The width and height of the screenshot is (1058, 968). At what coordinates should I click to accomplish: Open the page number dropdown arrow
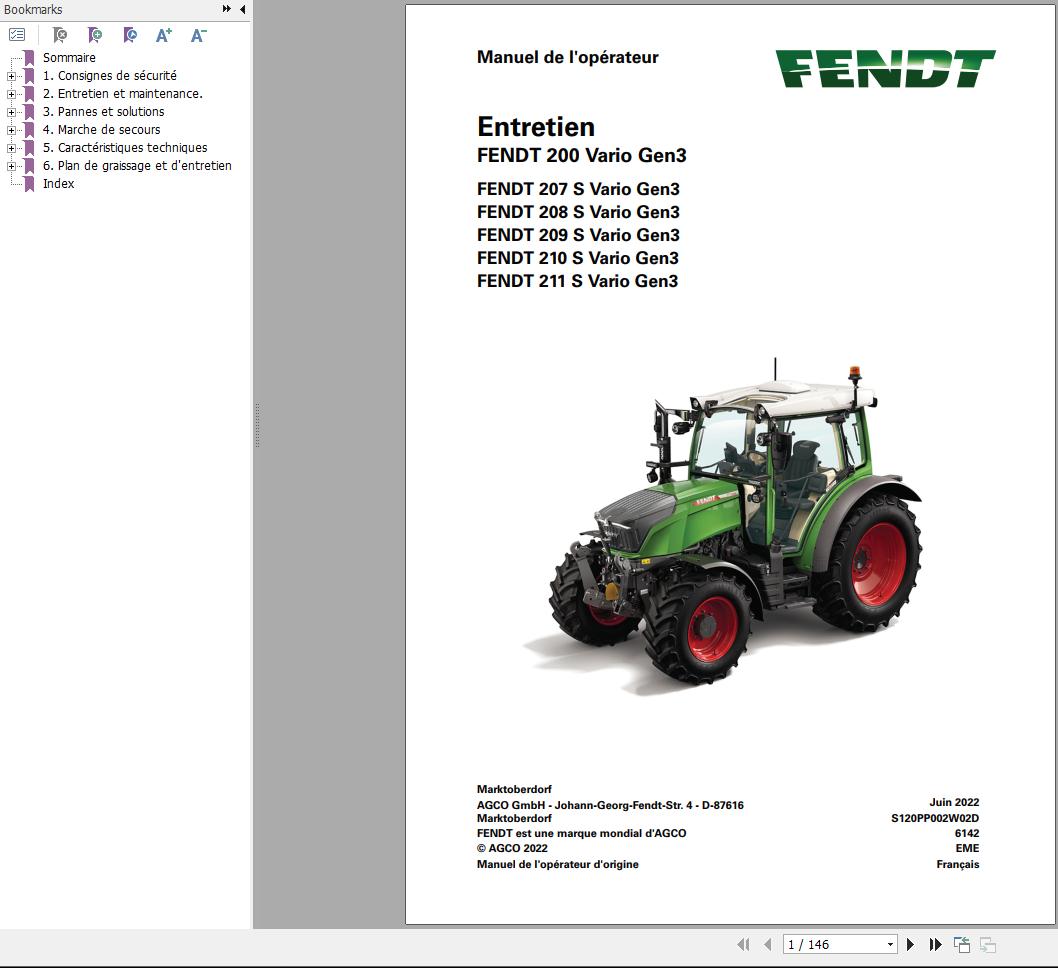[x=890, y=944]
